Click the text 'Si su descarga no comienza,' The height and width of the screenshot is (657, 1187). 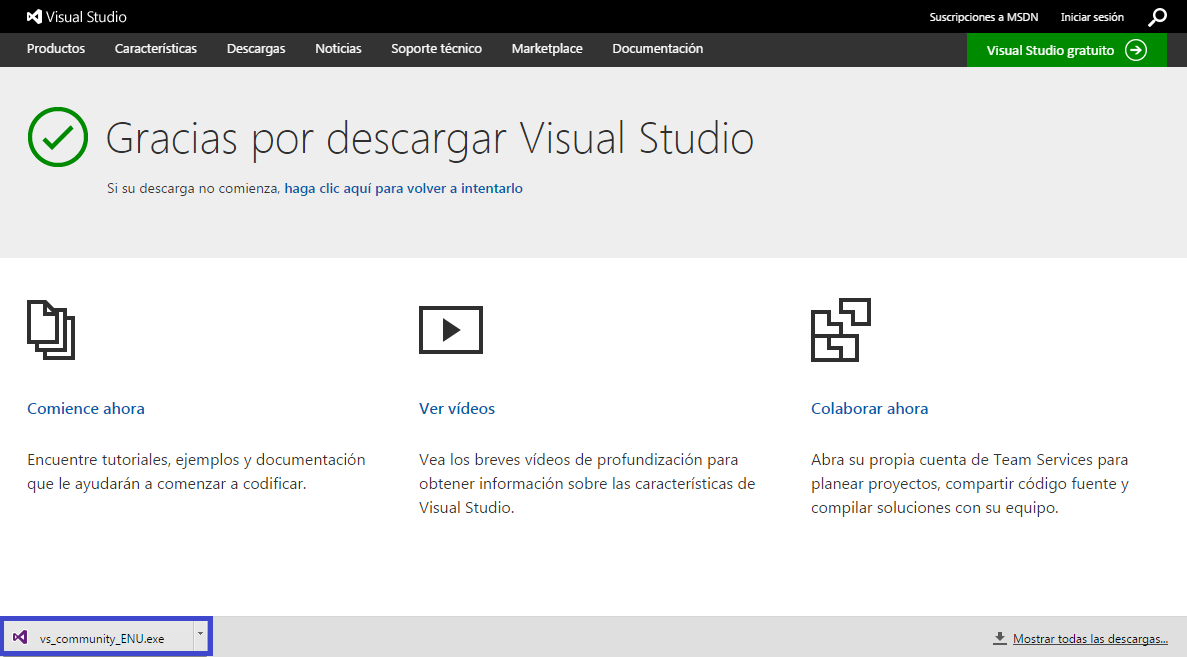click(x=194, y=188)
